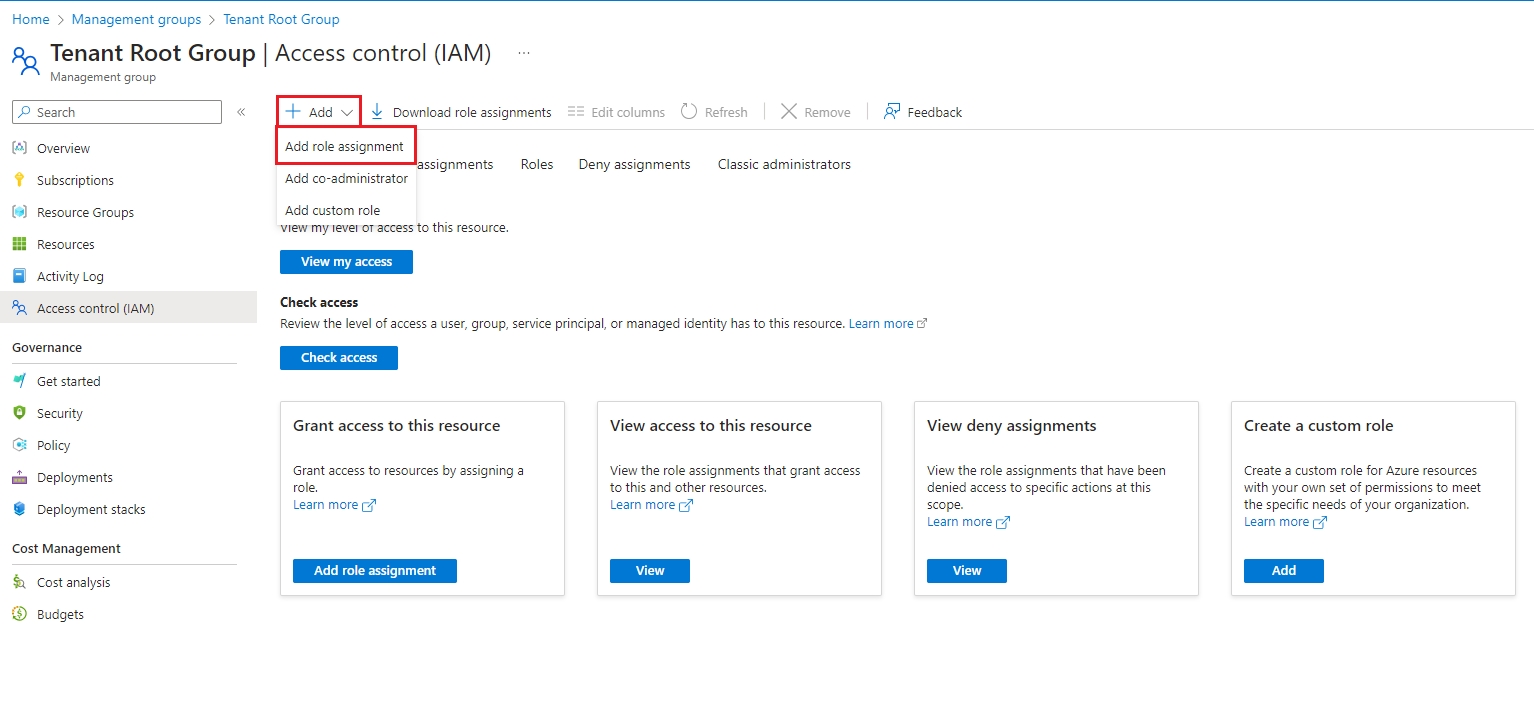Select the Activity Log icon

point(19,276)
